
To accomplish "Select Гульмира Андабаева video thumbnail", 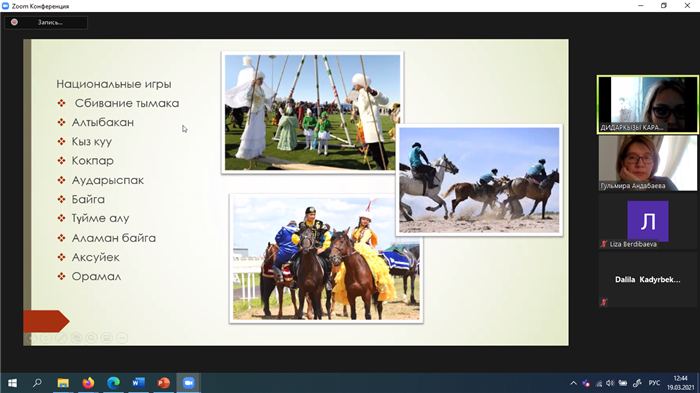I will (648, 163).
